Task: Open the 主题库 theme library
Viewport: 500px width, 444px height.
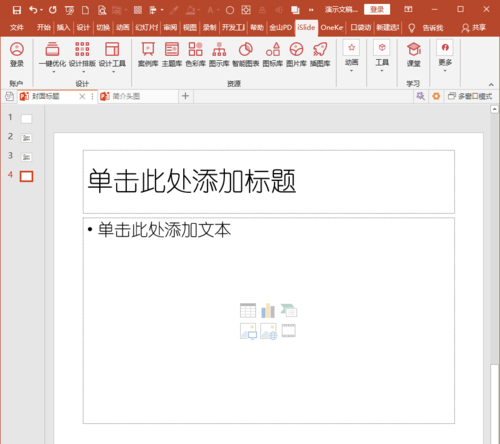Action: 172,54
